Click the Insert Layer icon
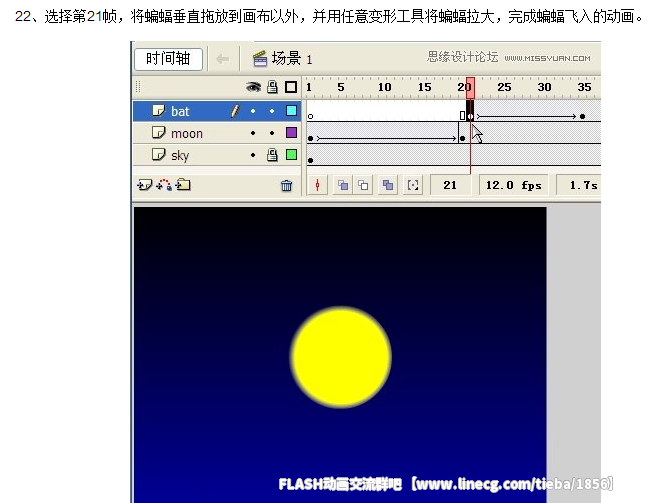 pos(144,185)
